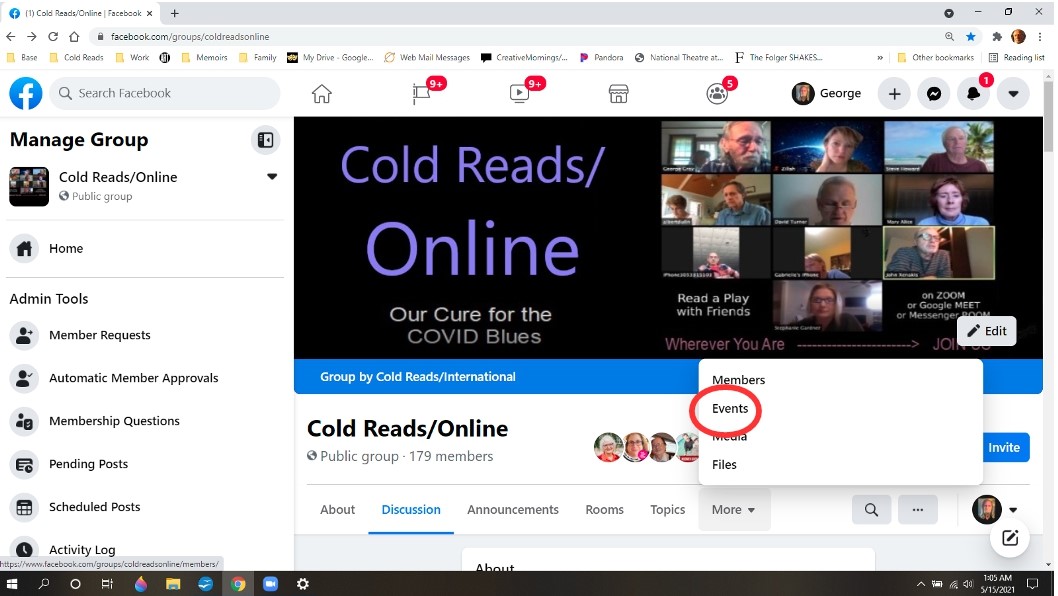Image resolution: width=1058 pixels, height=596 pixels.
Task: Click Edit on the cover photo
Action: [986, 331]
